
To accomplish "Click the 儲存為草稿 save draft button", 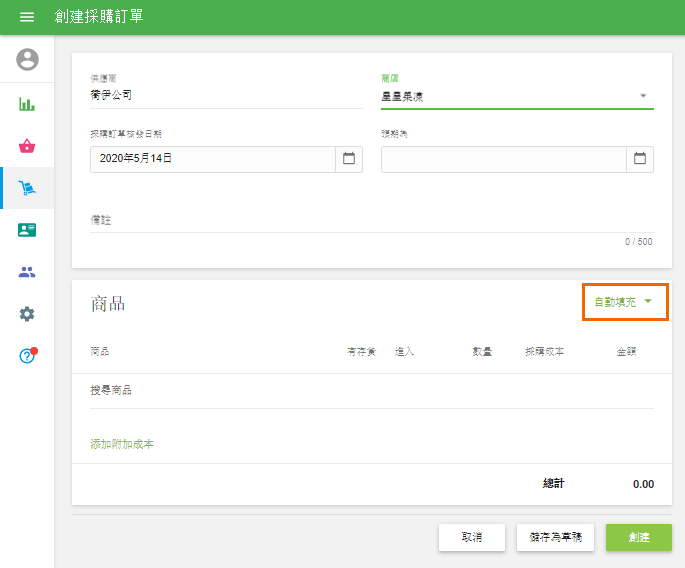I will (x=555, y=537).
